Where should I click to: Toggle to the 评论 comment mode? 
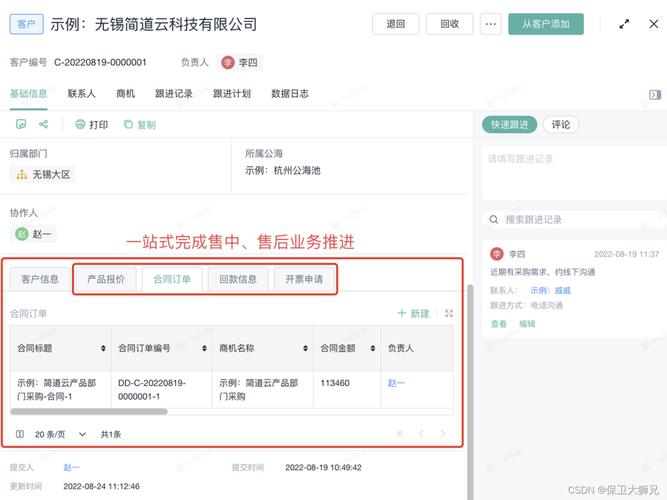[561, 125]
